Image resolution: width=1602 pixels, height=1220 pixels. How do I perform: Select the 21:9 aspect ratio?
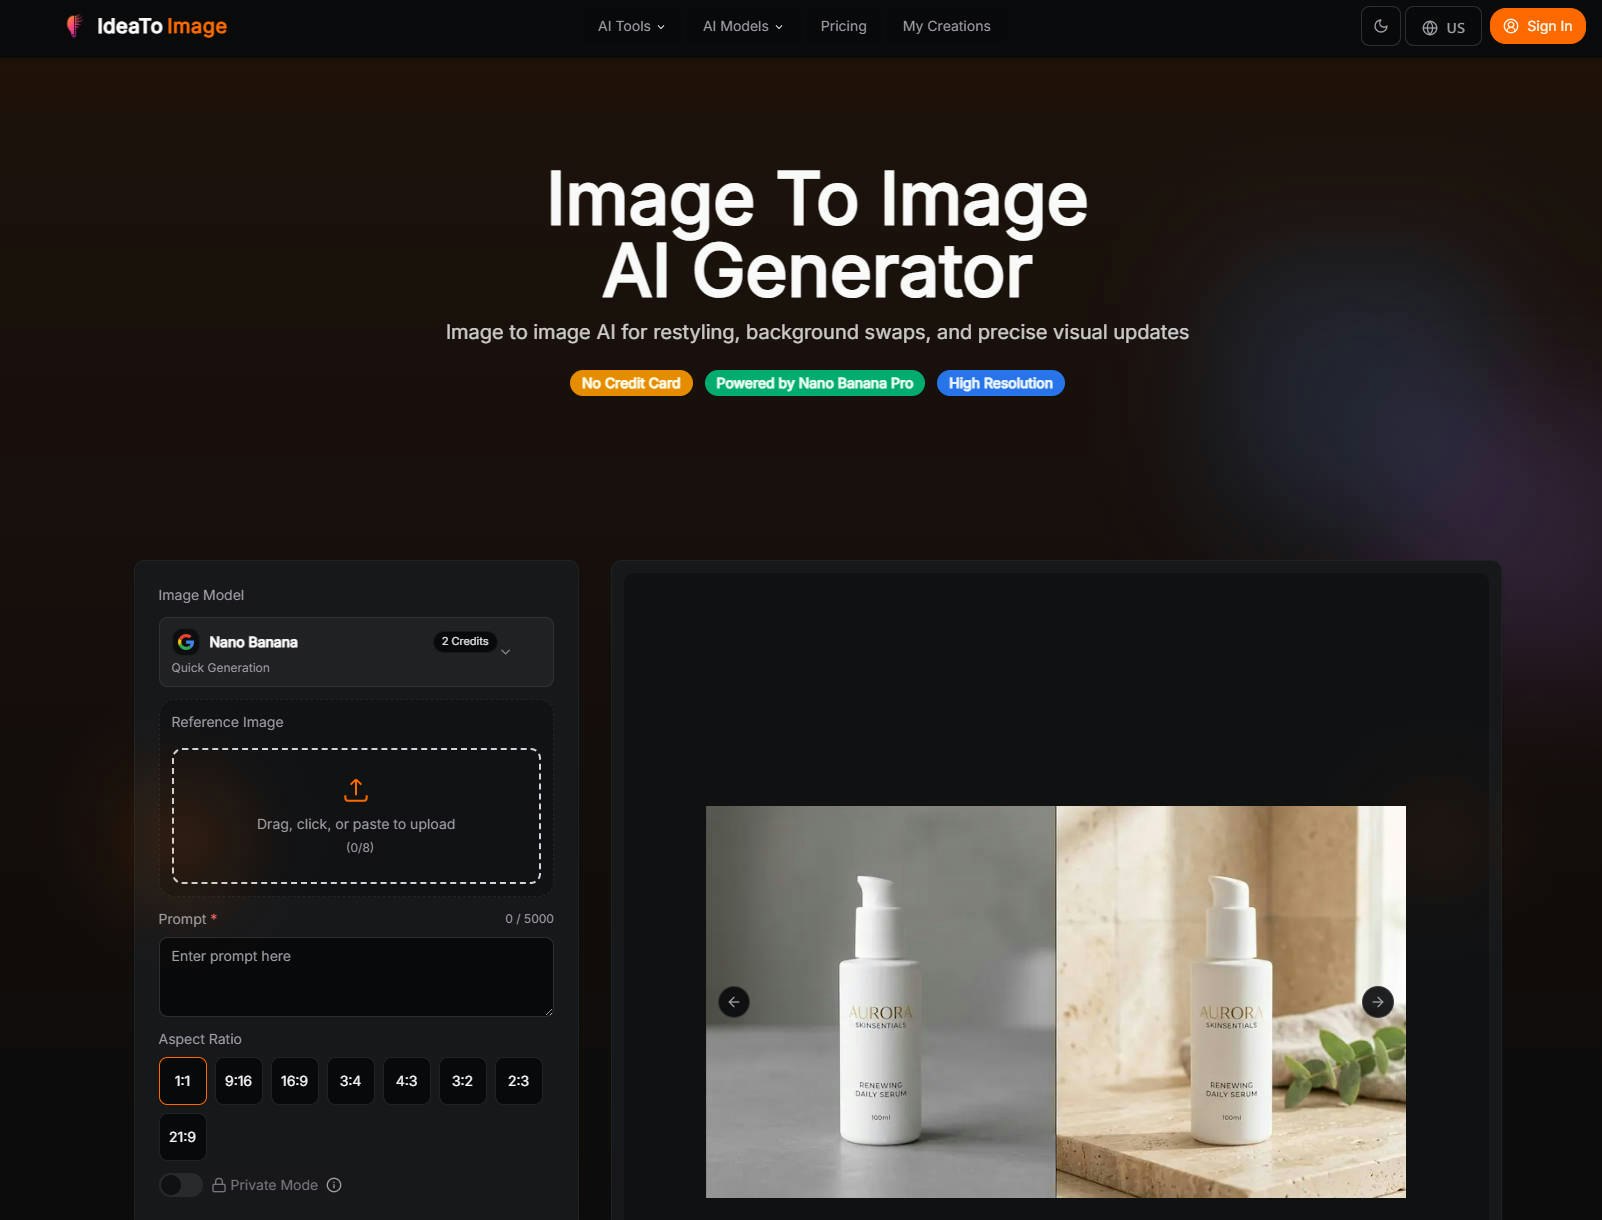coord(182,1137)
